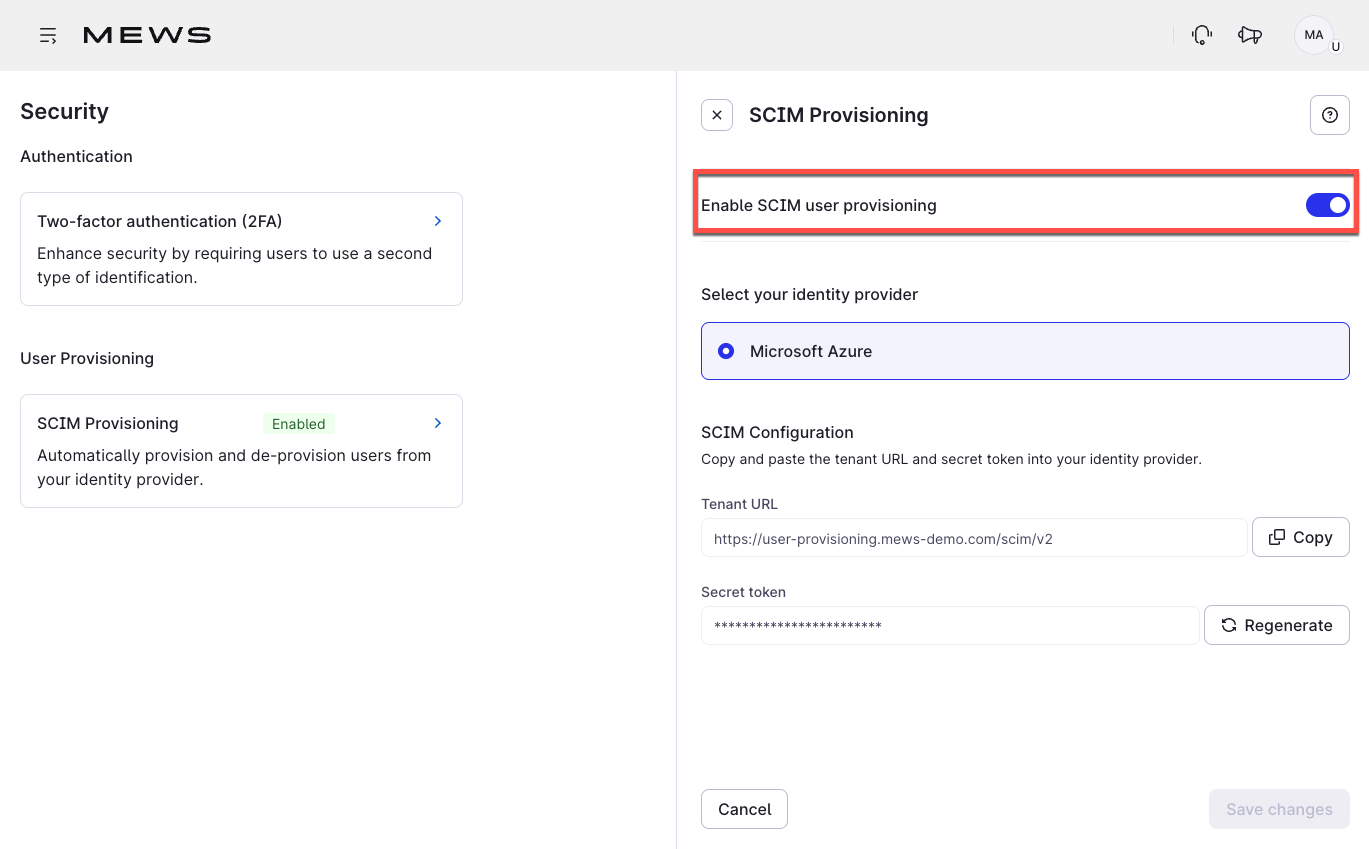Open the MA user profile avatar
The width and height of the screenshot is (1369, 849).
(x=1313, y=34)
